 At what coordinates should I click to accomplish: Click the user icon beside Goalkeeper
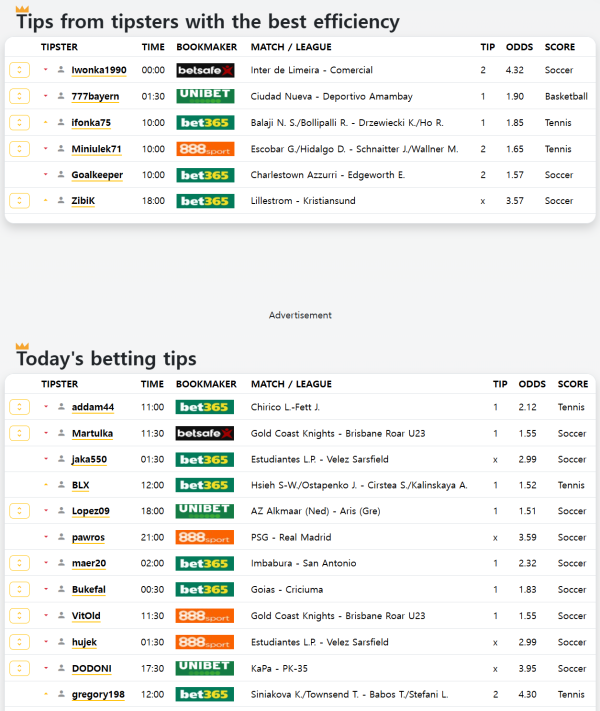click(61, 175)
